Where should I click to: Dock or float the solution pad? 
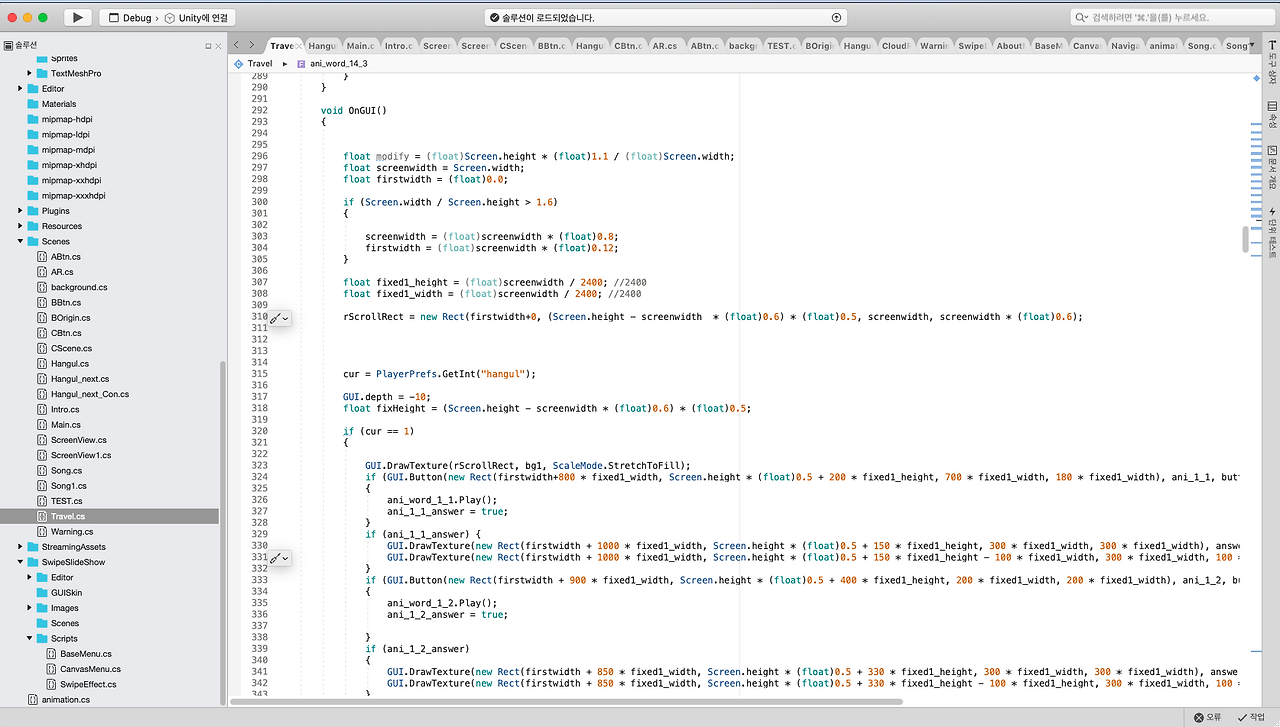click(208, 46)
